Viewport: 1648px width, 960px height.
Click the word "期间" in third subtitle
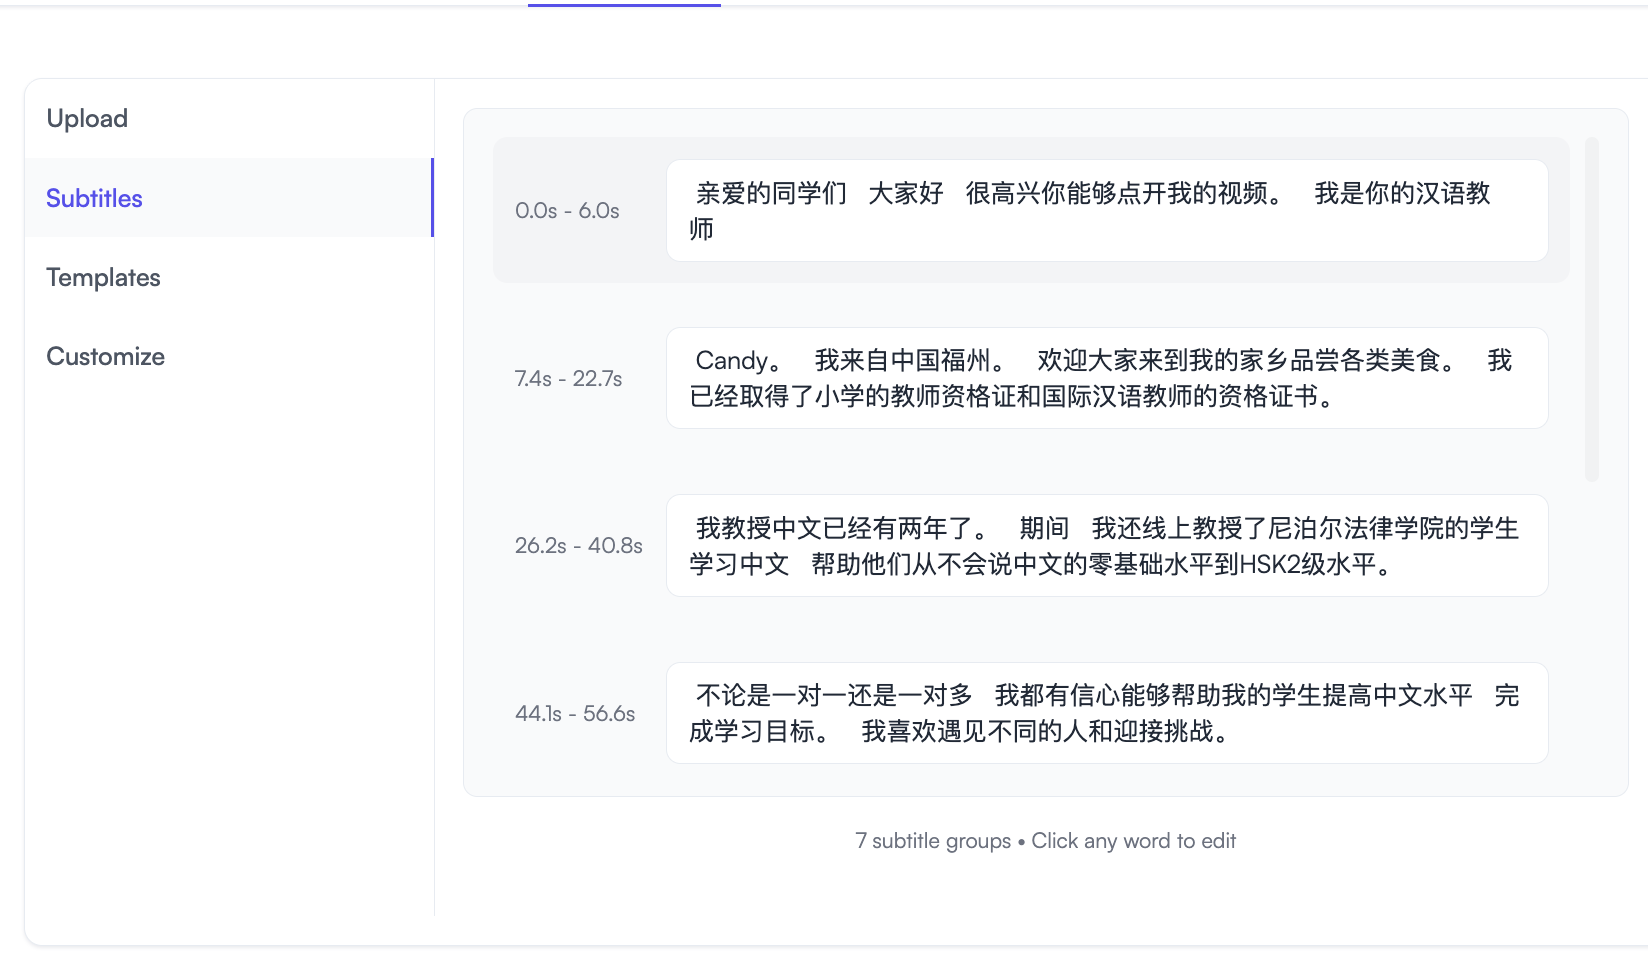click(1044, 528)
